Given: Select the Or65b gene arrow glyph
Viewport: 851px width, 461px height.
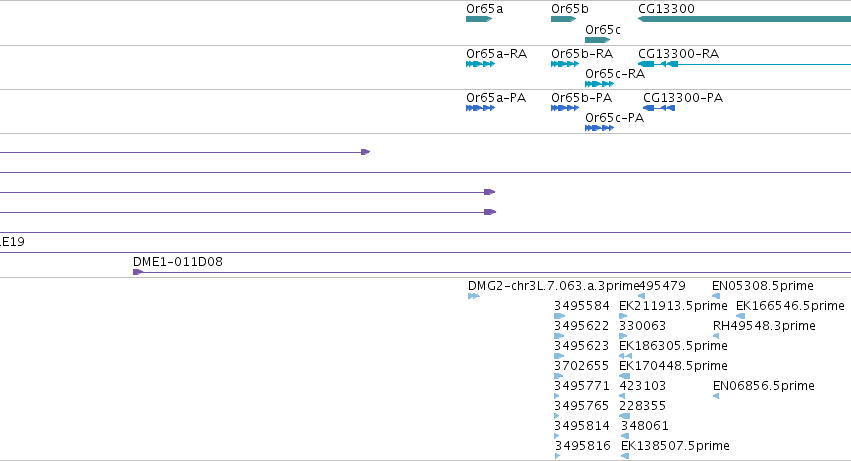Looking at the screenshot, I should 563,19.
